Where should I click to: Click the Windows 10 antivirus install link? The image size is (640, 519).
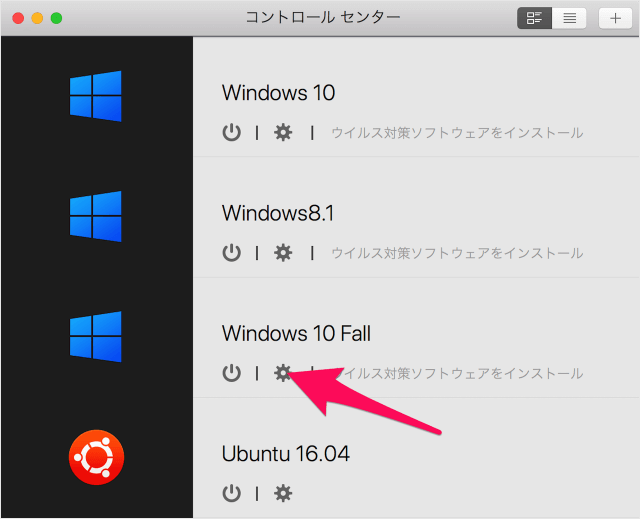(457, 133)
